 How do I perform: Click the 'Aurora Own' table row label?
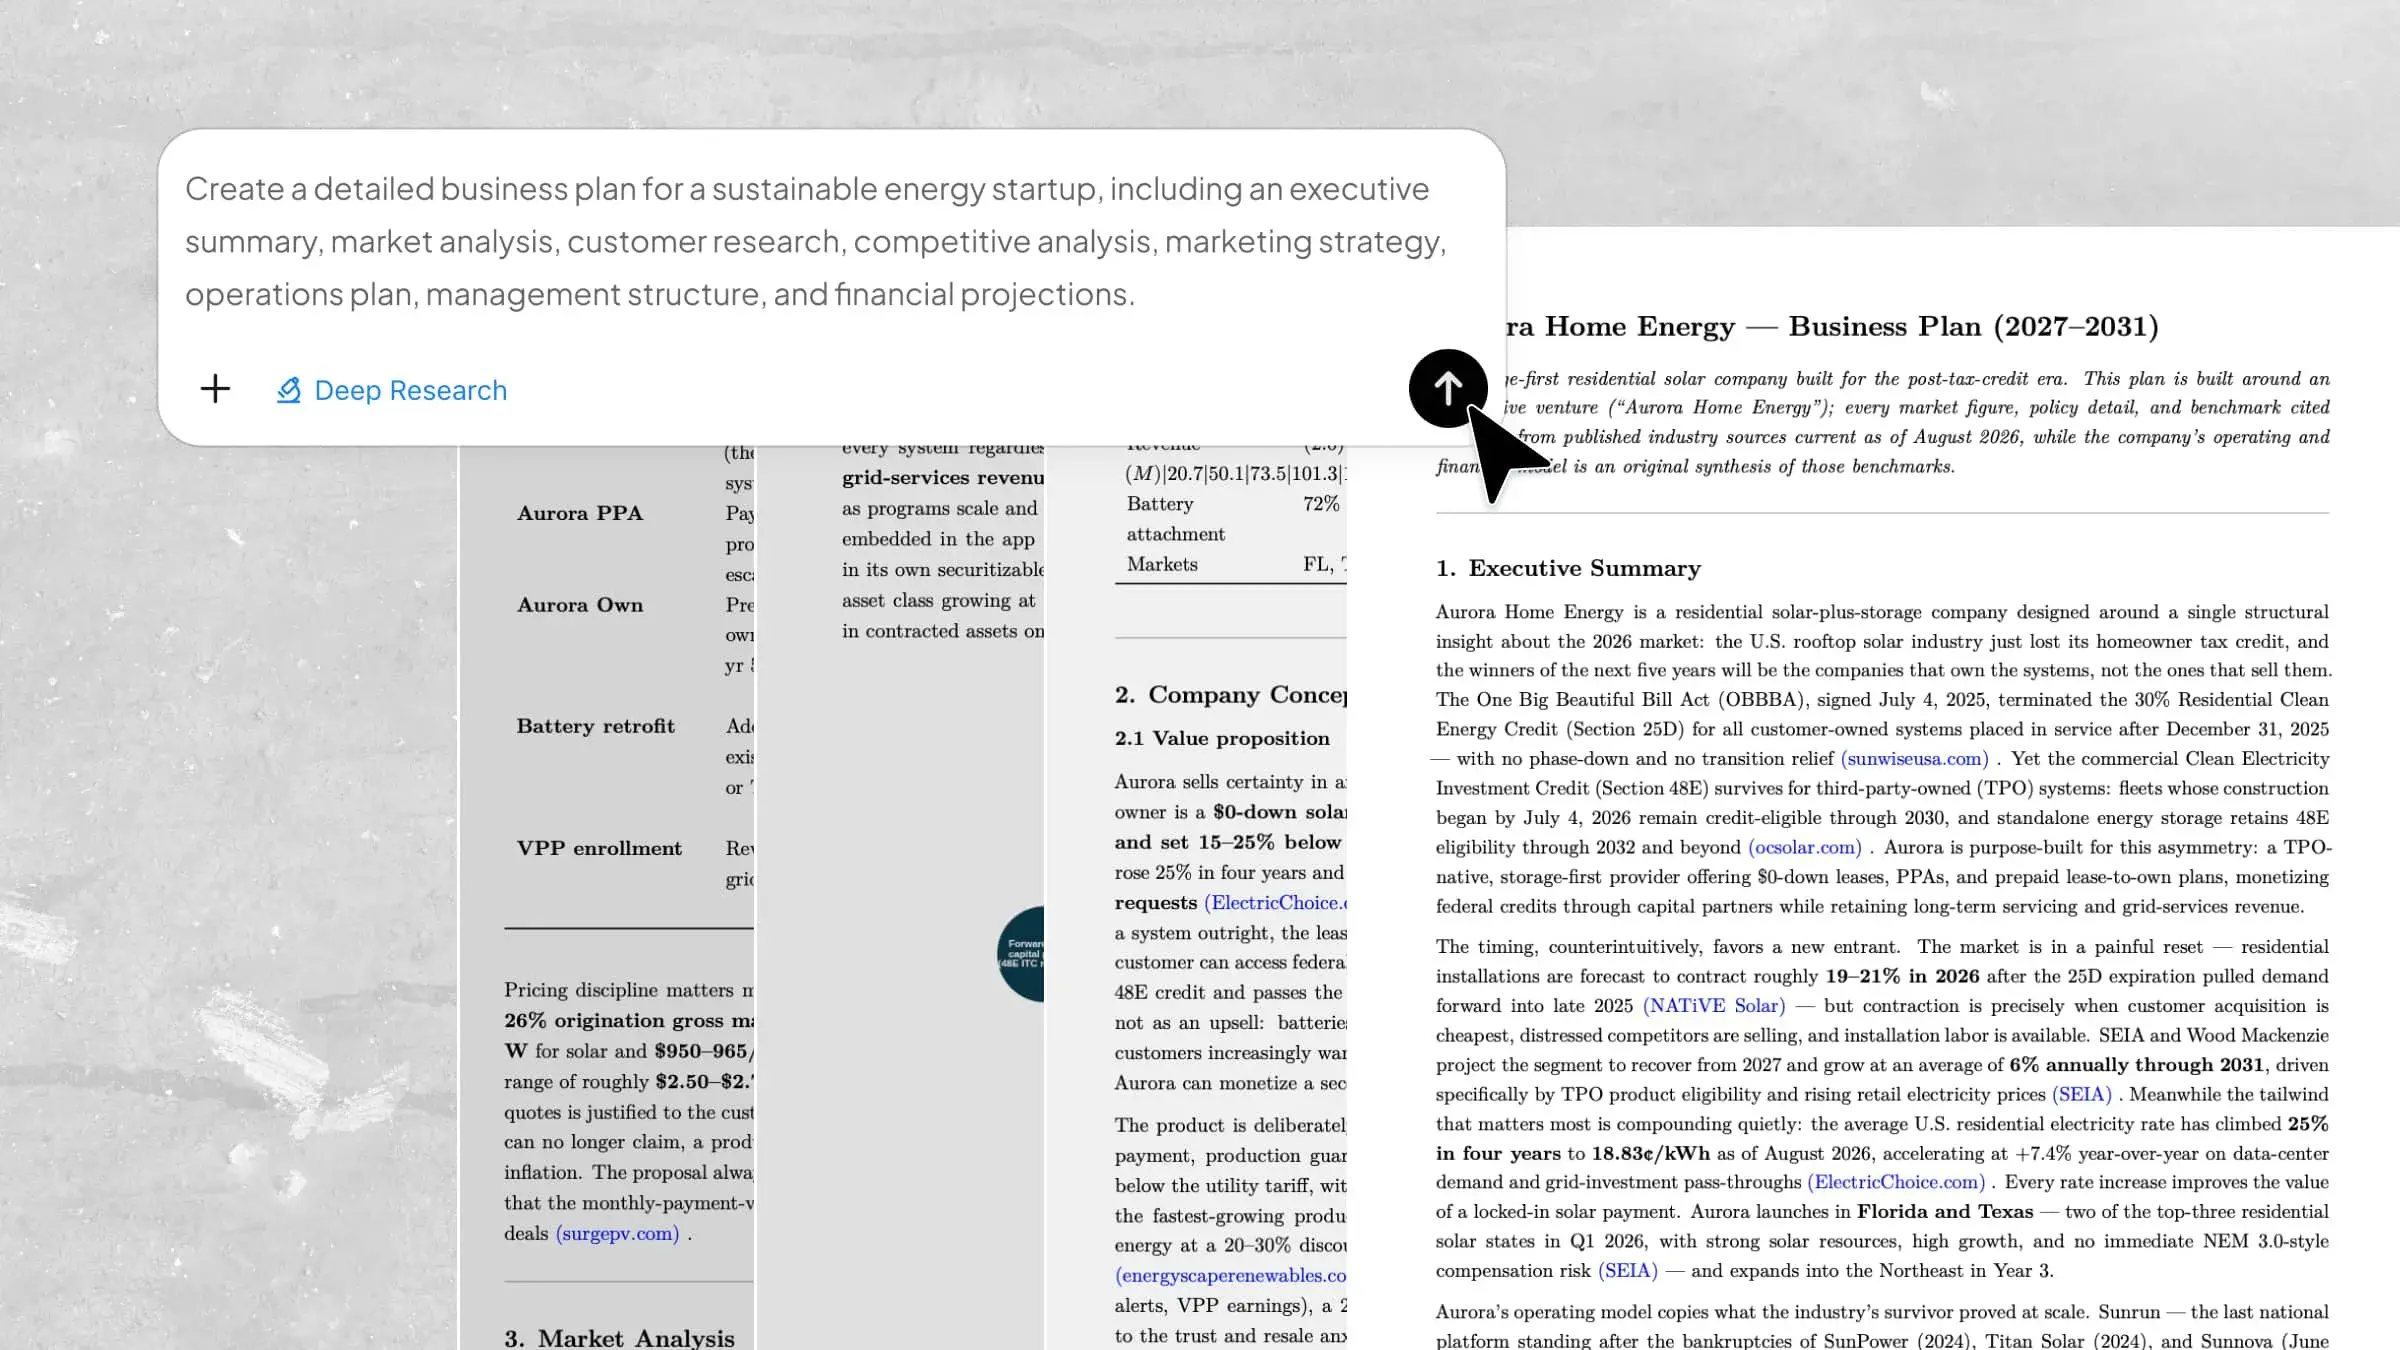coord(580,605)
